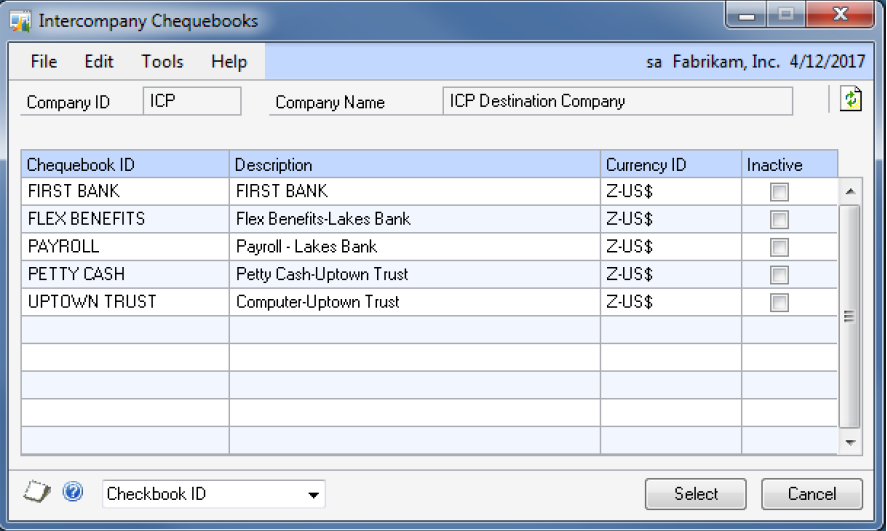
Task: Click the refresh icon beside Company Name
Action: (850, 99)
